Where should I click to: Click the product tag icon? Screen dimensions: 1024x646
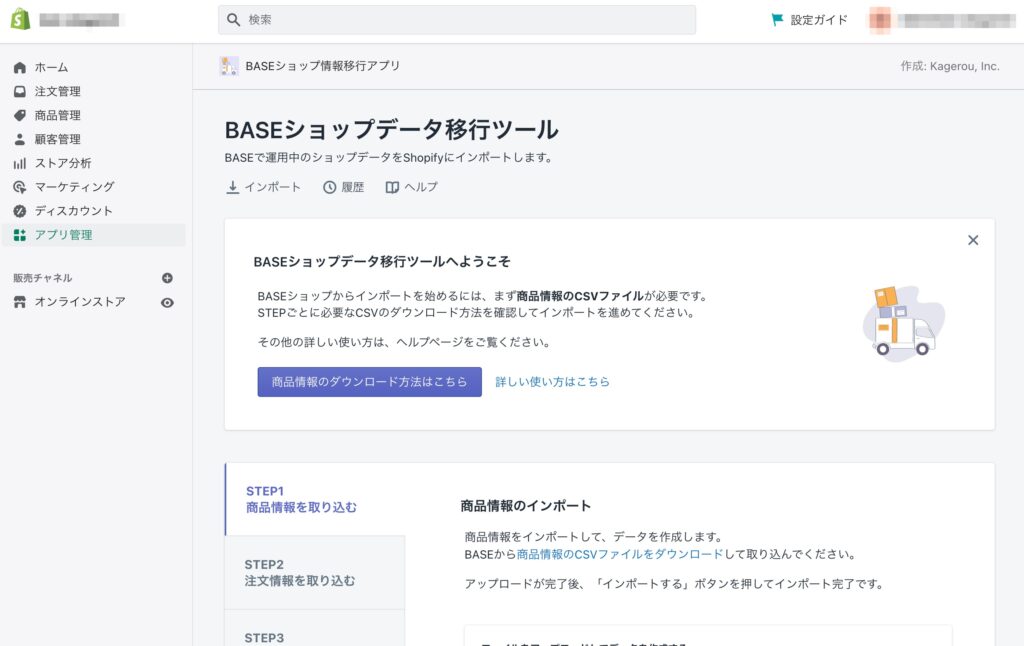click(x=20, y=116)
